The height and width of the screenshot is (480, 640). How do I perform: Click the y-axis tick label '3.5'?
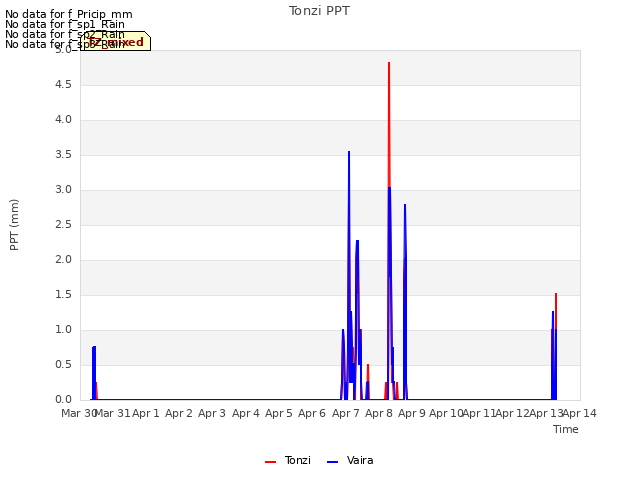click(x=64, y=155)
